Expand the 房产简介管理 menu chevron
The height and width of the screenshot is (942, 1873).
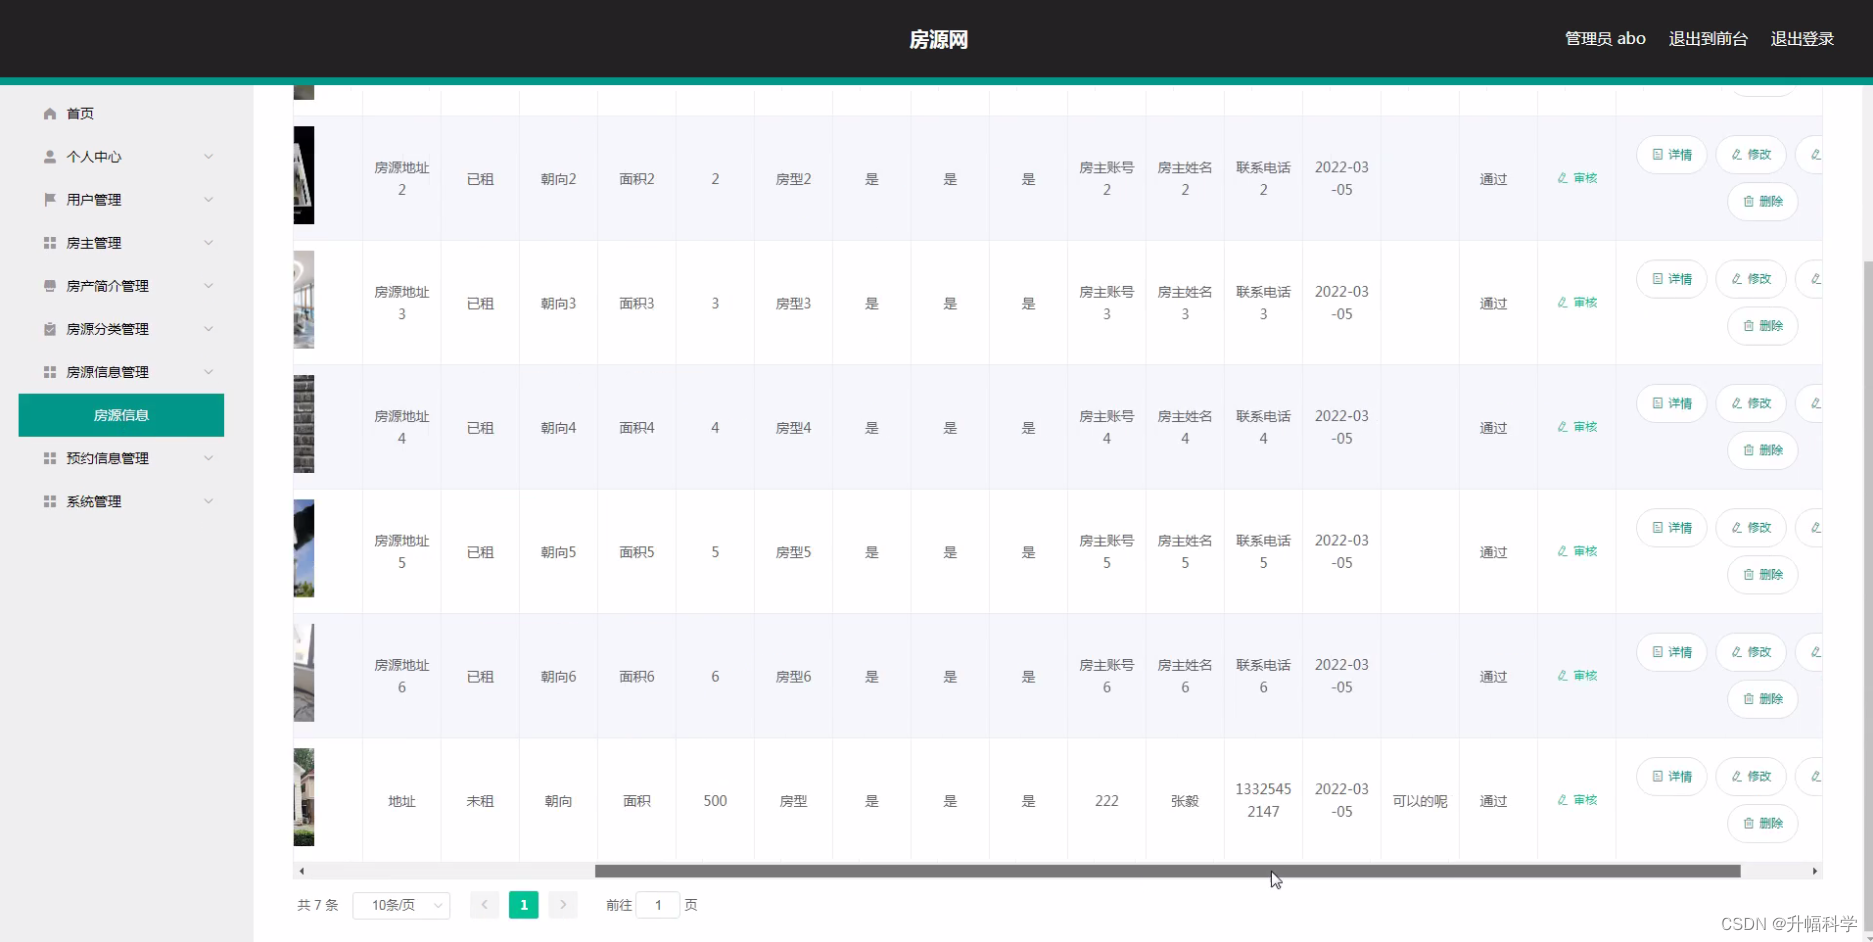[x=208, y=286]
